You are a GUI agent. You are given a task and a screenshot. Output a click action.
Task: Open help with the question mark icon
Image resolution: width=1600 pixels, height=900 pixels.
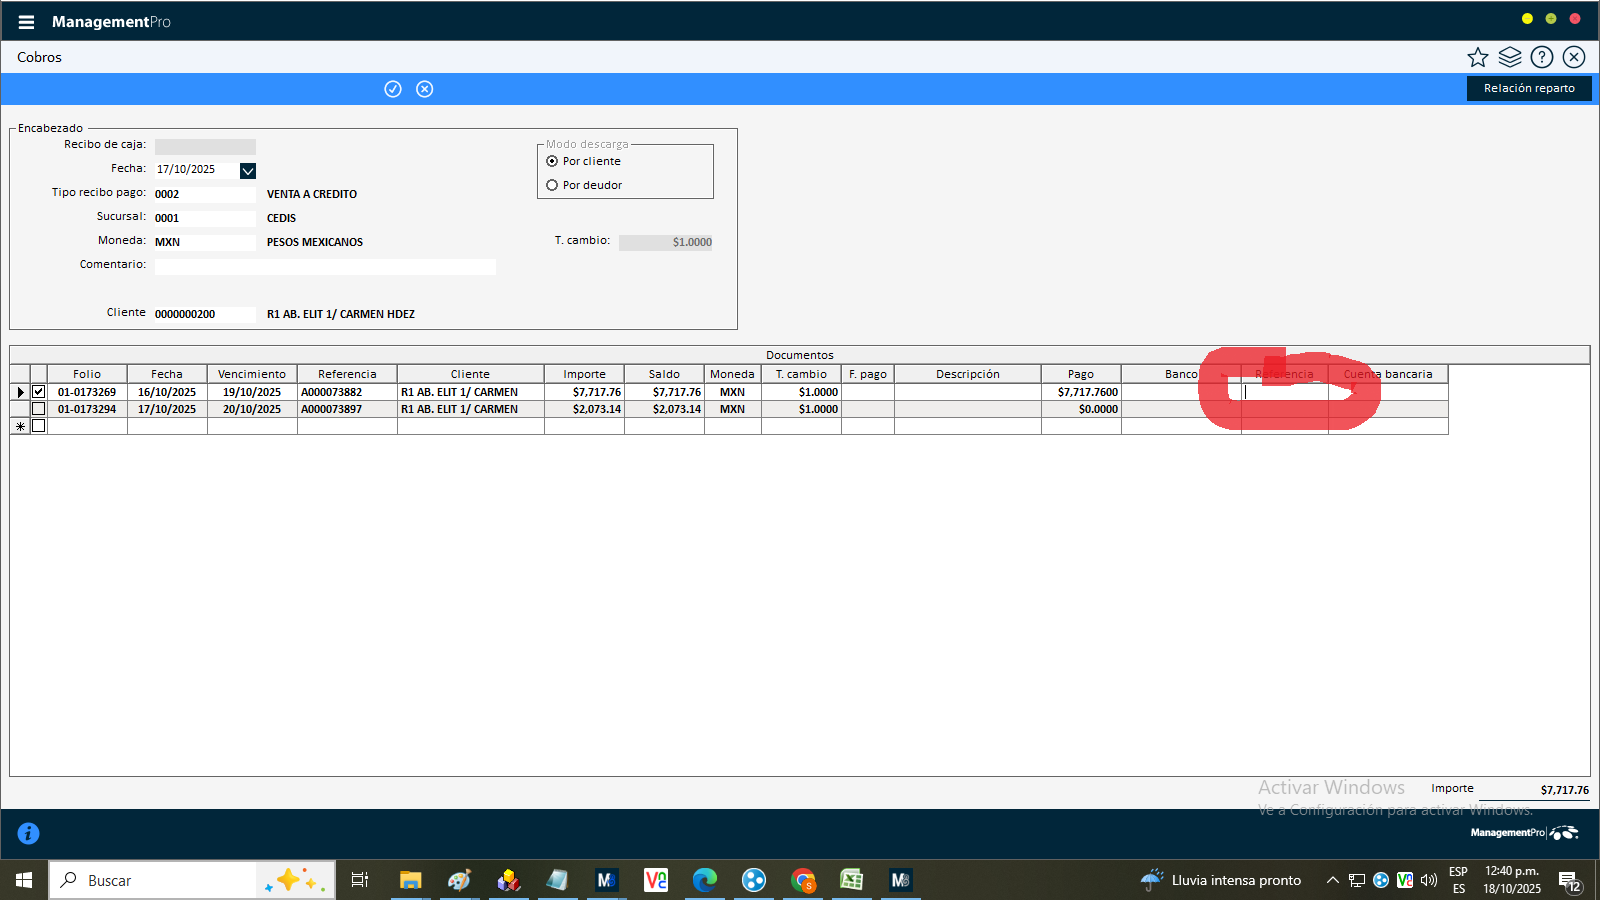[x=1542, y=57]
